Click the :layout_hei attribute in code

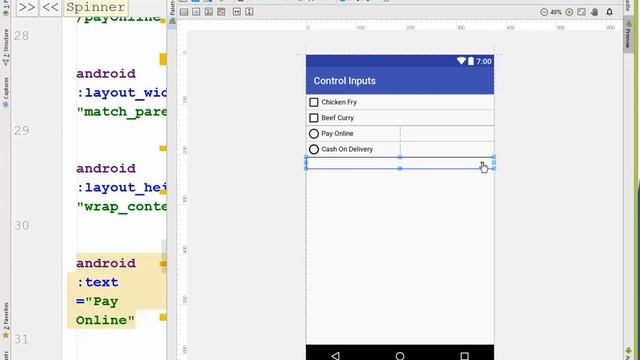pos(121,187)
